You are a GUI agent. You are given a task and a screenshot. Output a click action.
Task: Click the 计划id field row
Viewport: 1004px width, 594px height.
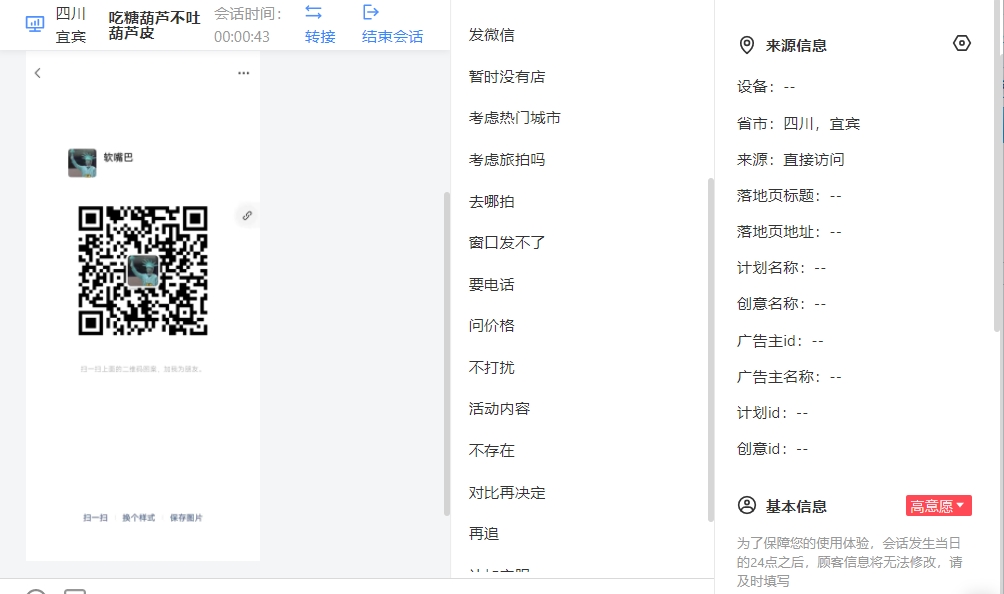pos(772,412)
